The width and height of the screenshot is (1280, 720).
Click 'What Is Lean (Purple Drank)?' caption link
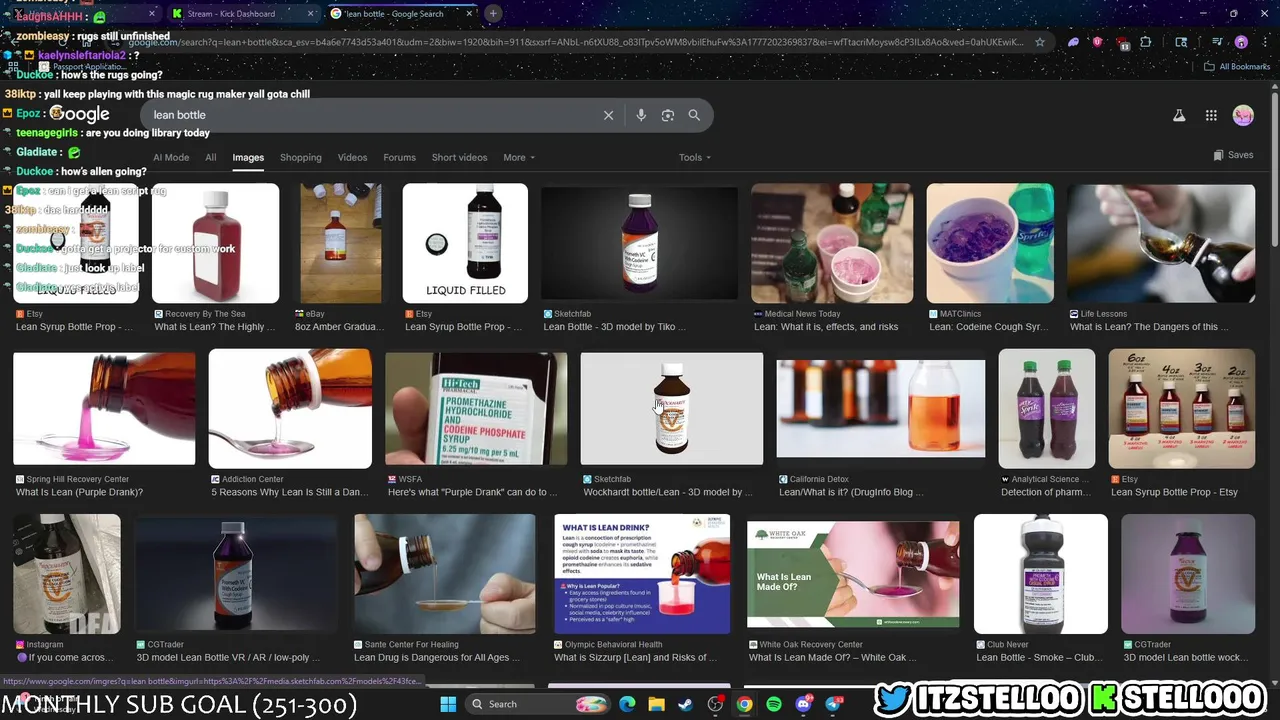(x=80, y=493)
